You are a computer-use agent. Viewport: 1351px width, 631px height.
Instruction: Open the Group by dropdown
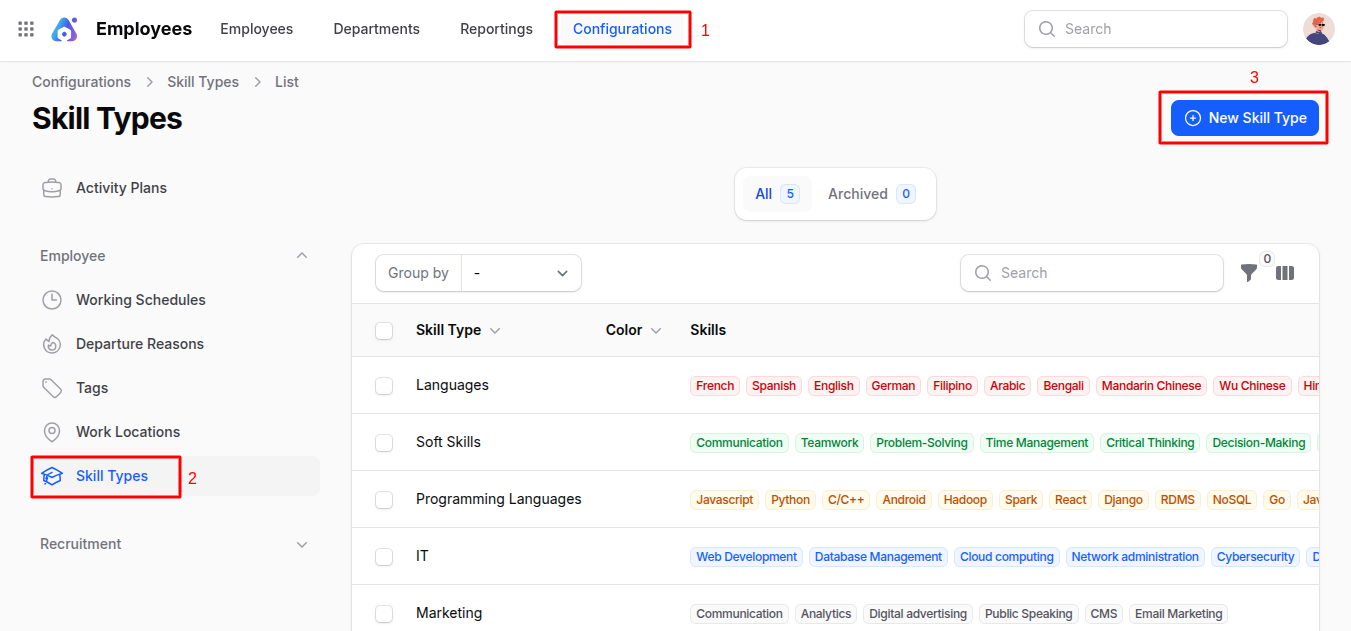tap(521, 273)
